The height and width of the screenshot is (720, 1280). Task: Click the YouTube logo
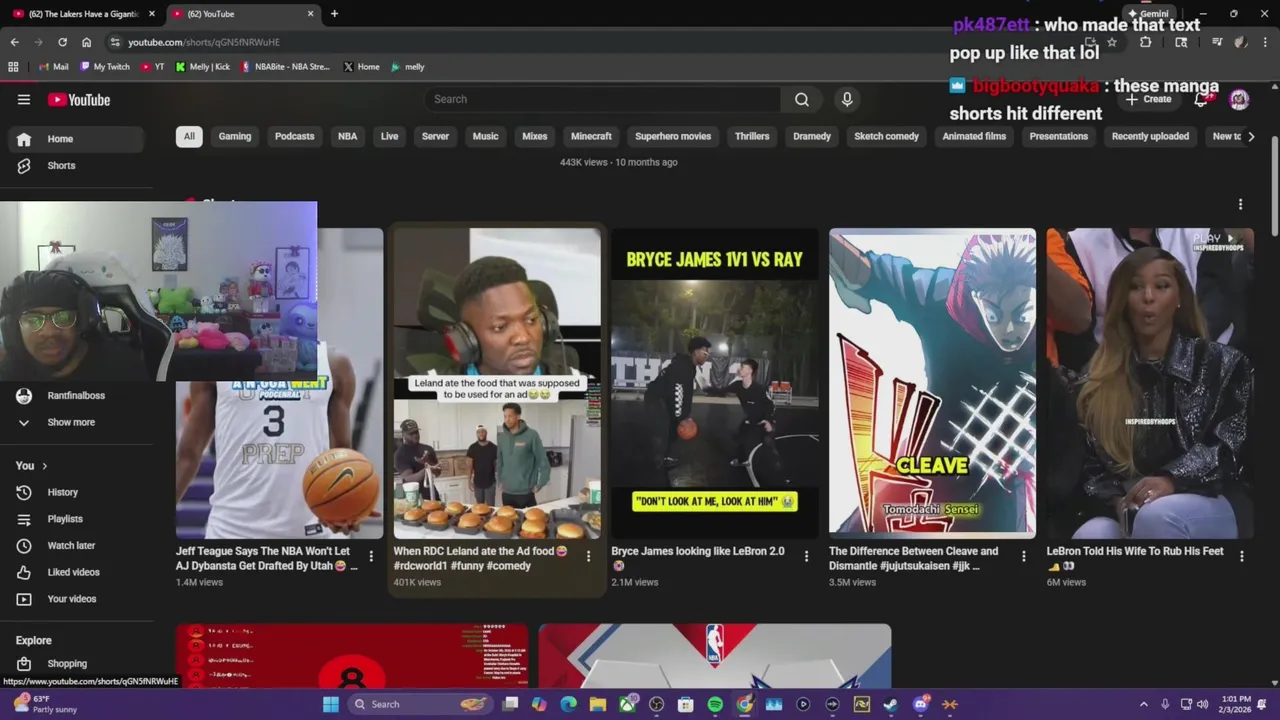pyautogui.click(x=79, y=100)
